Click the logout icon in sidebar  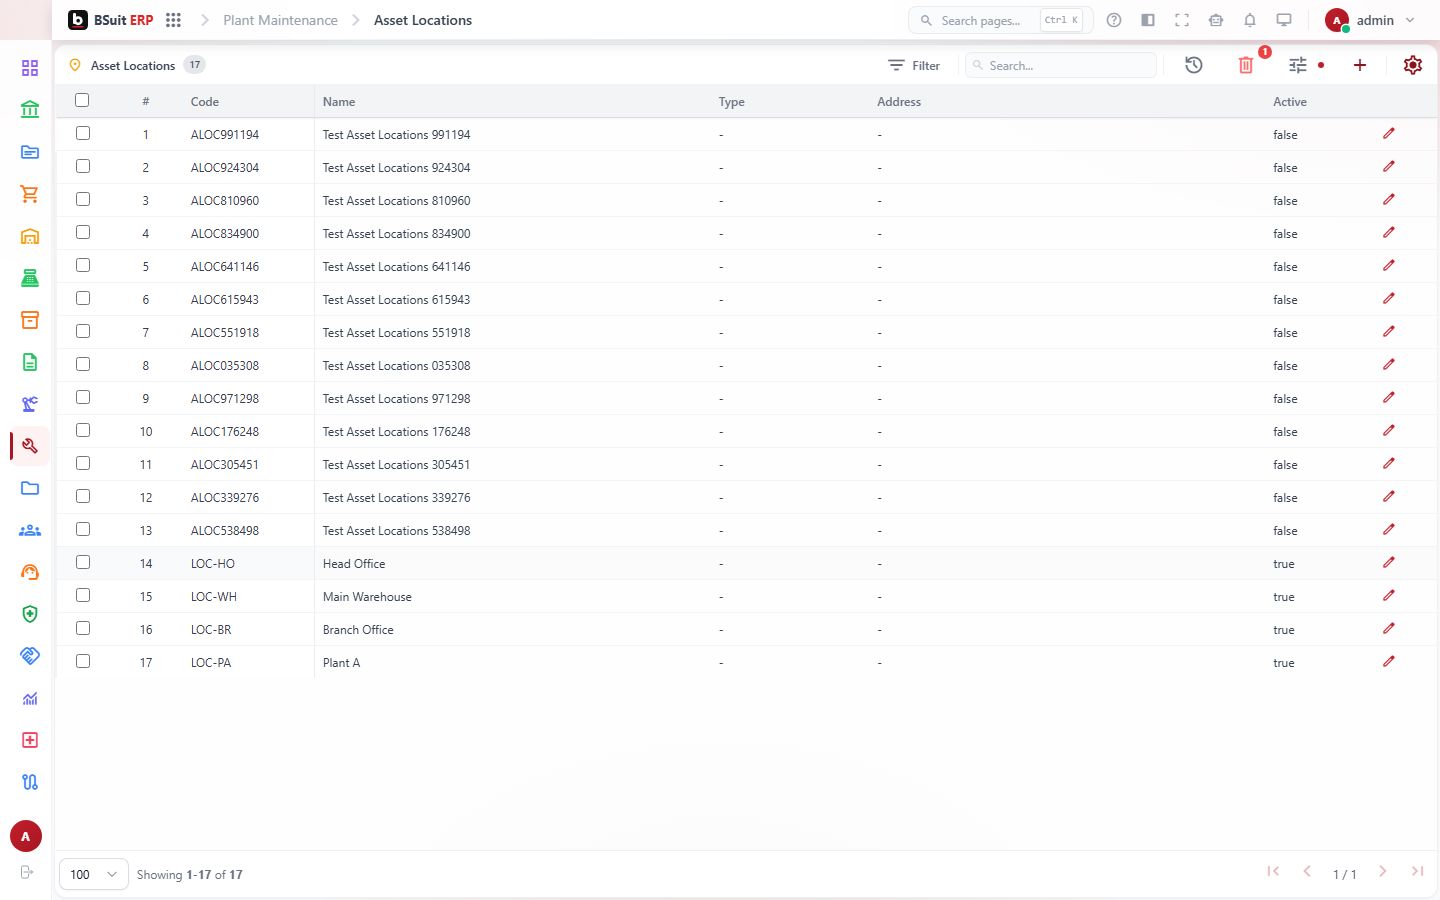[x=27, y=872]
